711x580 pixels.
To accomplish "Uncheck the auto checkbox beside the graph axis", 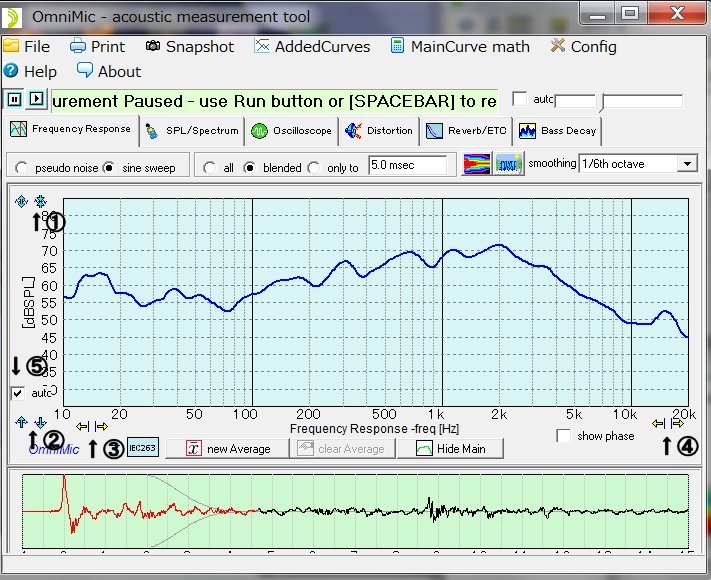I will [x=19, y=393].
